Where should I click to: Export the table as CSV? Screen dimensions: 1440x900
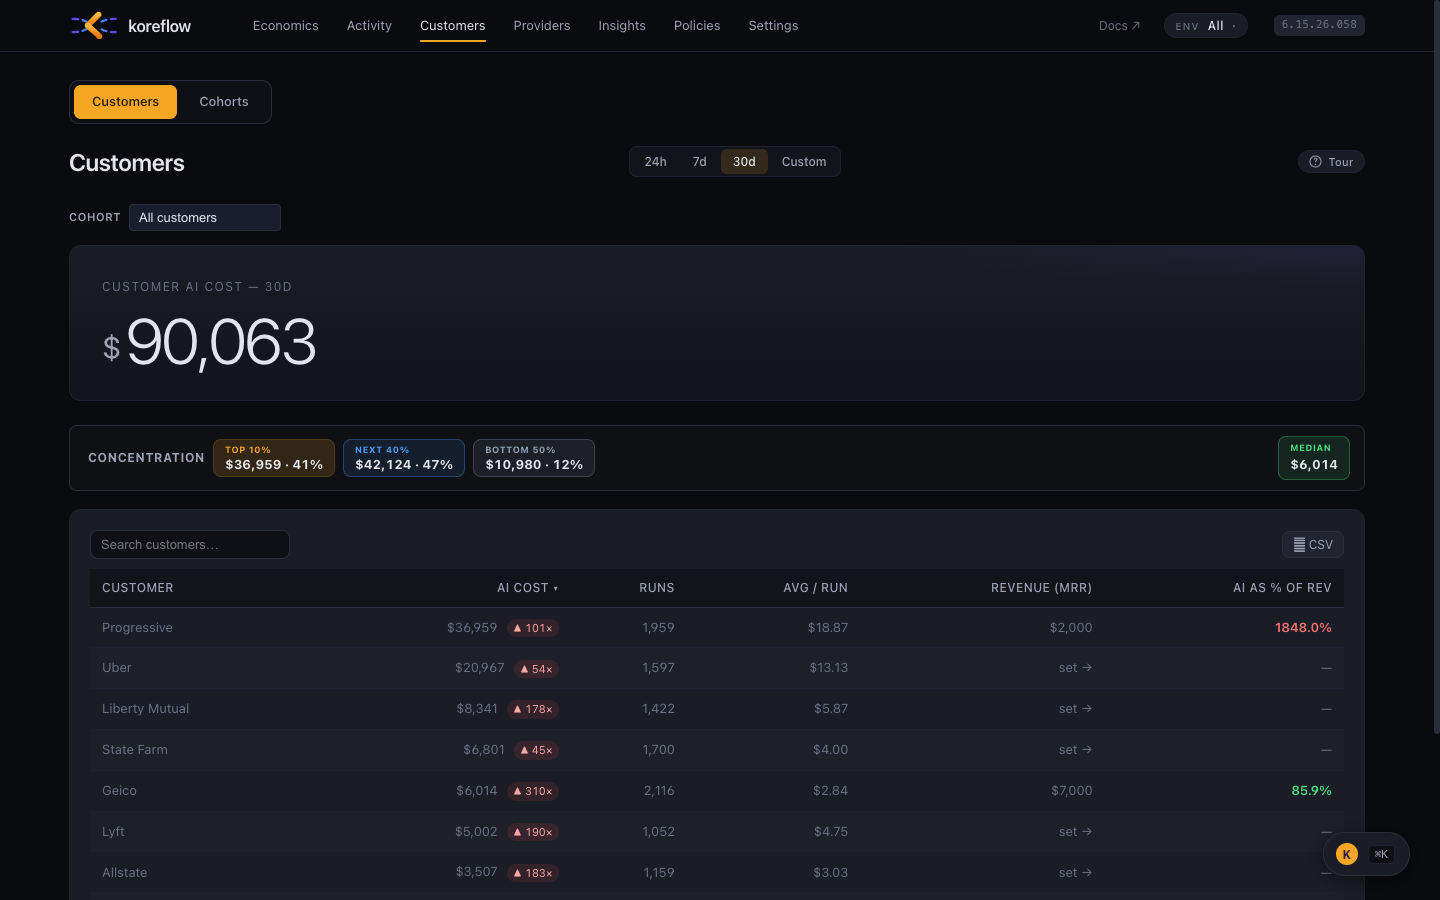click(x=1312, y=545)
